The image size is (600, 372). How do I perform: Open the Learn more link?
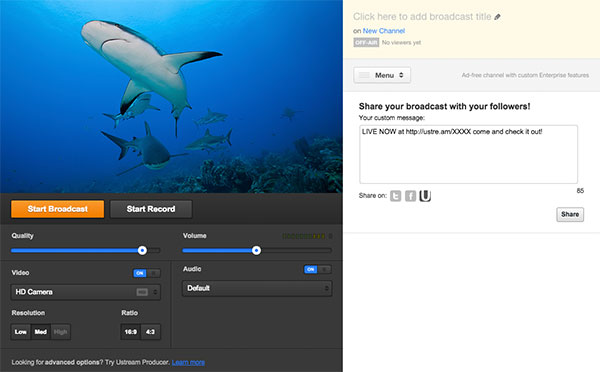click(188, 362)
